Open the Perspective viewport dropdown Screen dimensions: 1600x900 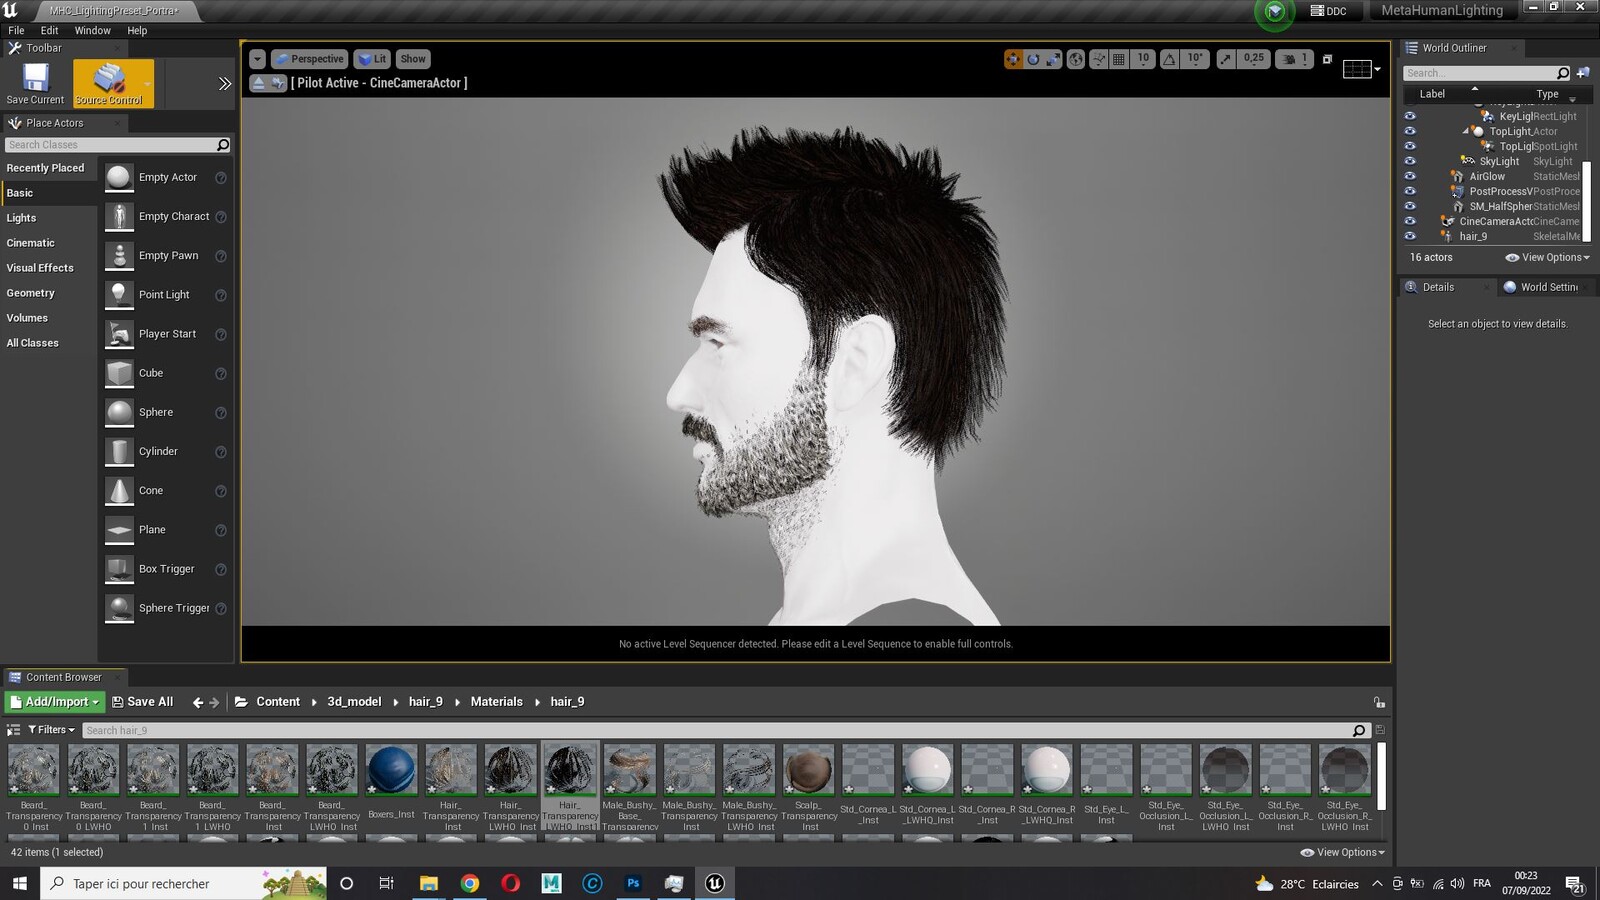coord(309,59)
